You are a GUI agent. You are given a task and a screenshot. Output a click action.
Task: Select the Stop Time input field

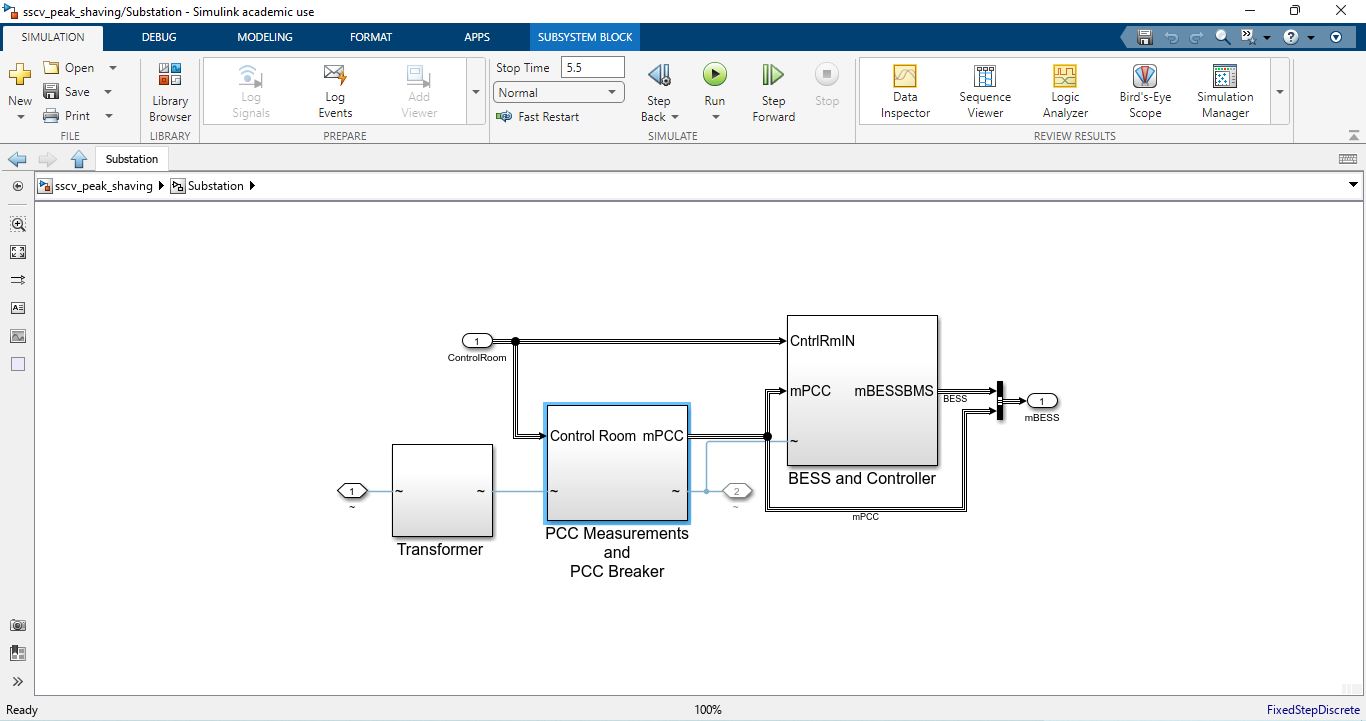point(592,67)
